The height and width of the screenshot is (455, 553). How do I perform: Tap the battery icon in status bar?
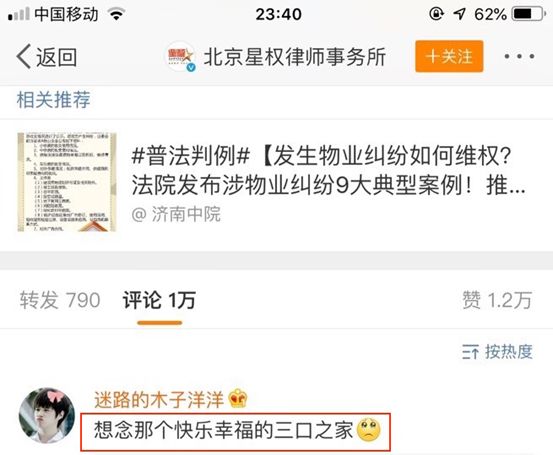click(x=529, y=14)
